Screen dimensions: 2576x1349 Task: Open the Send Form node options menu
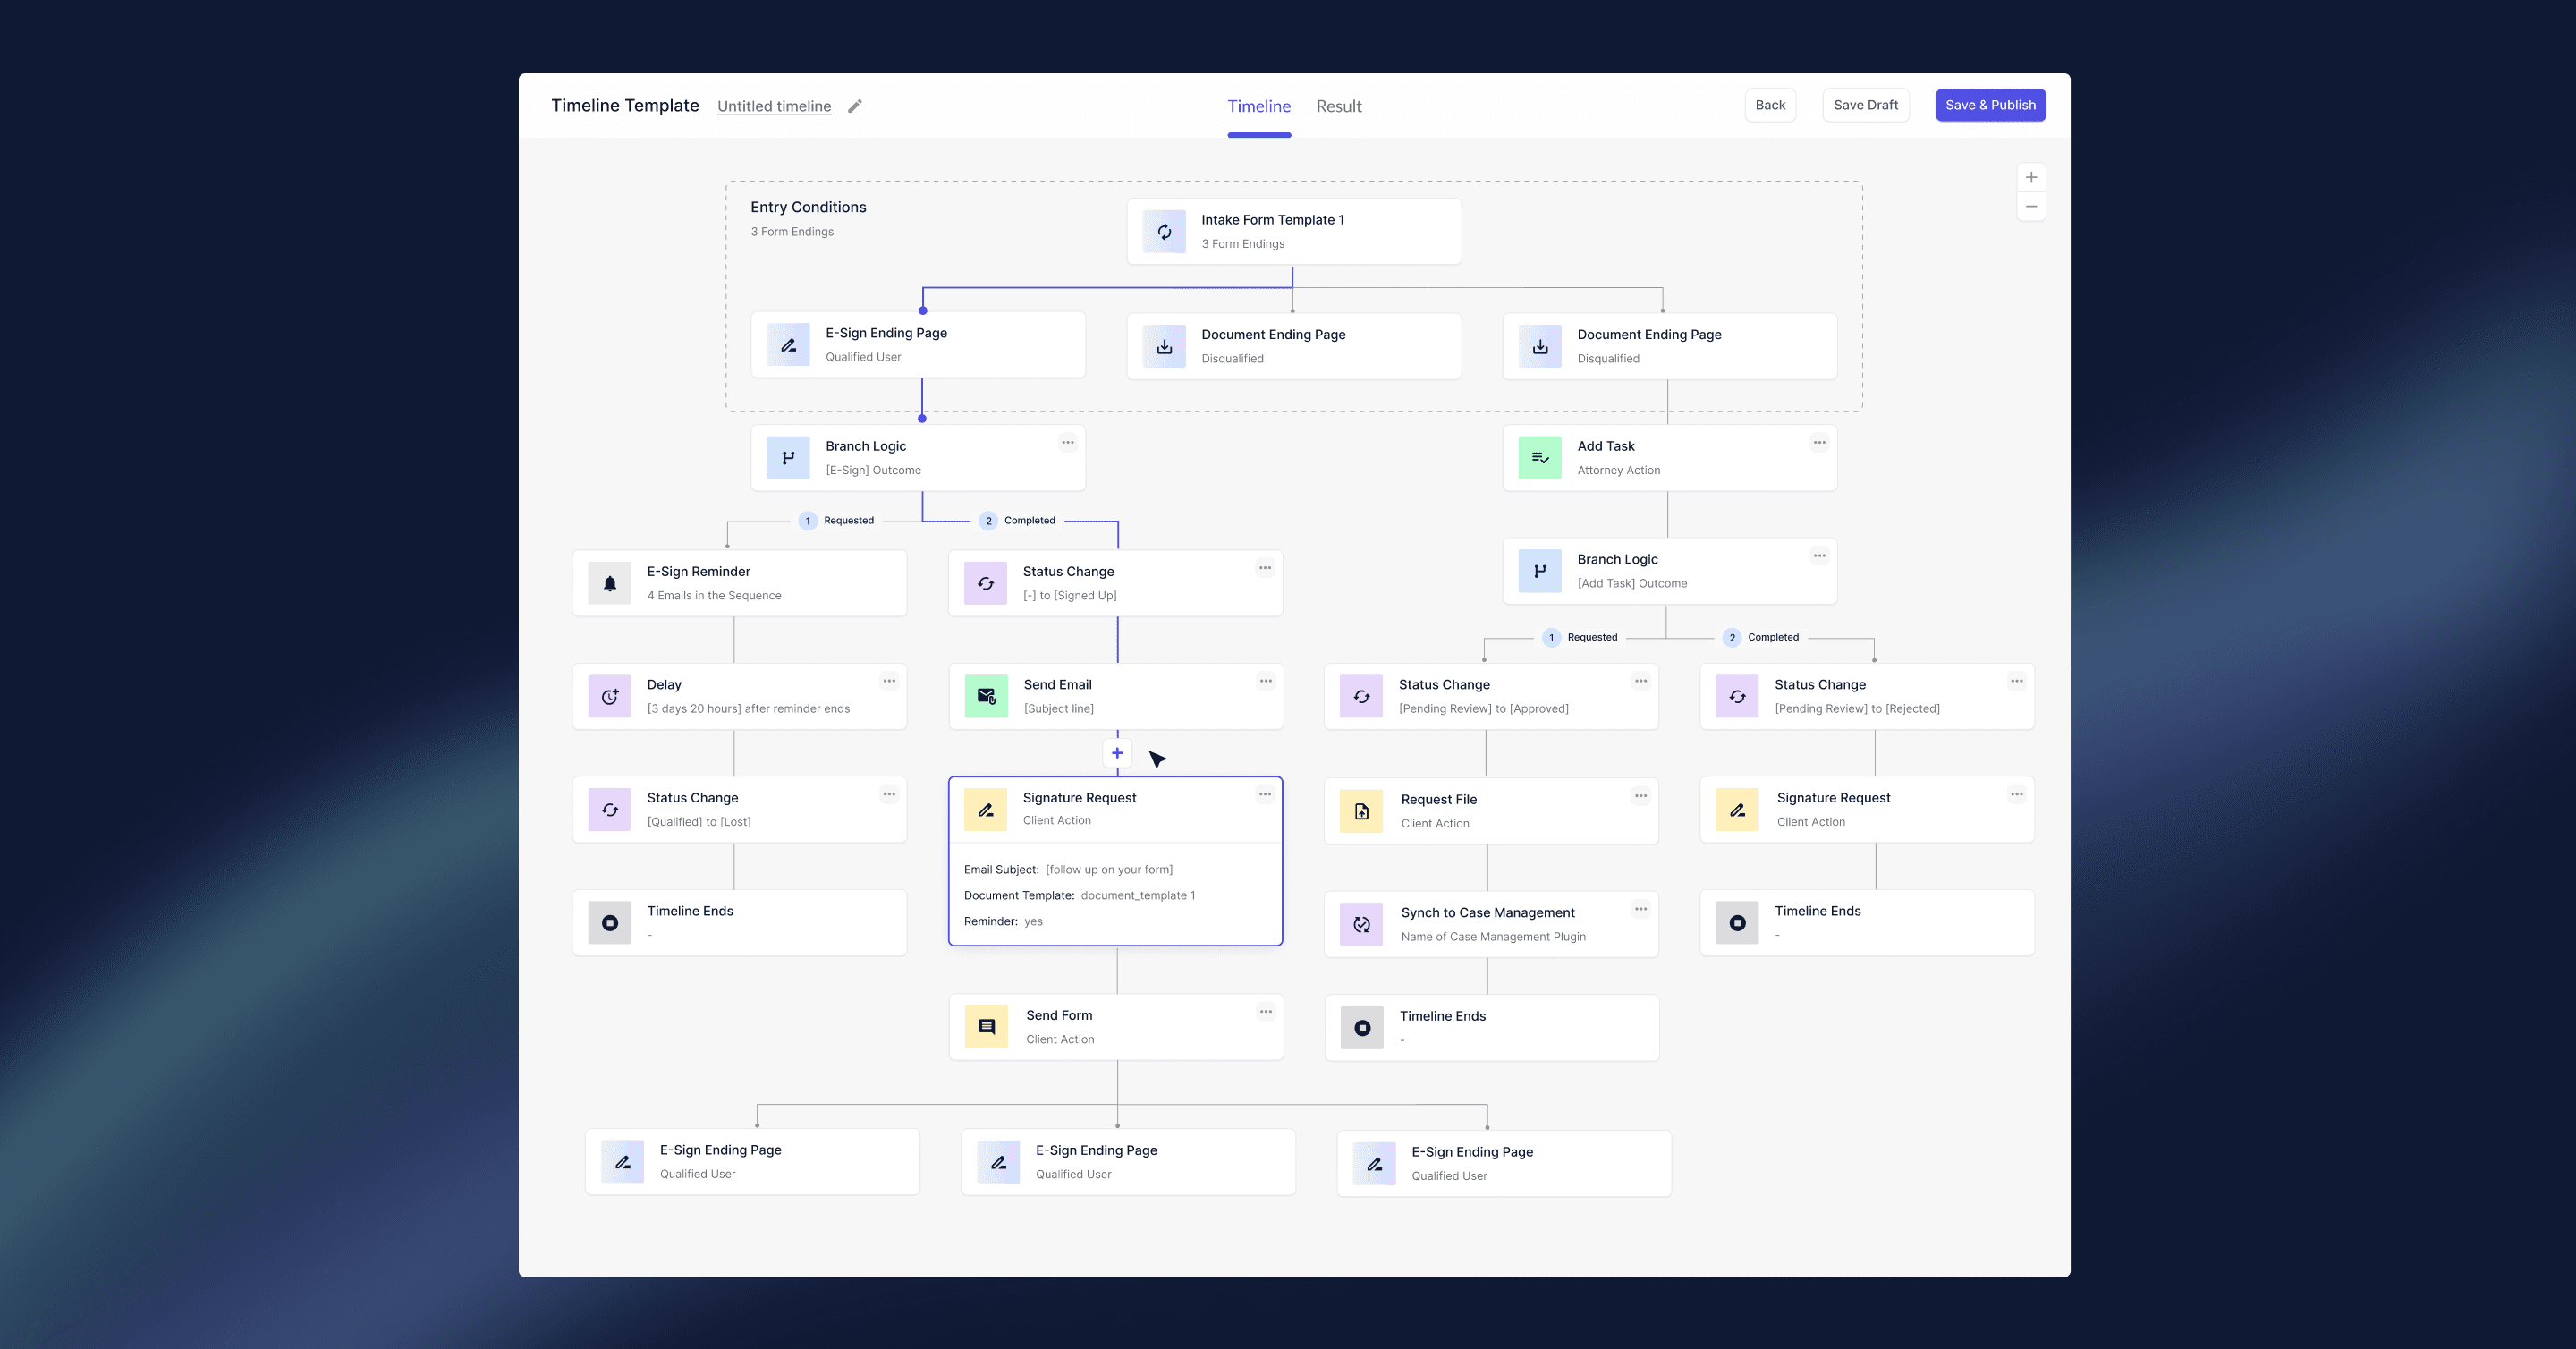point(1266,1011)
